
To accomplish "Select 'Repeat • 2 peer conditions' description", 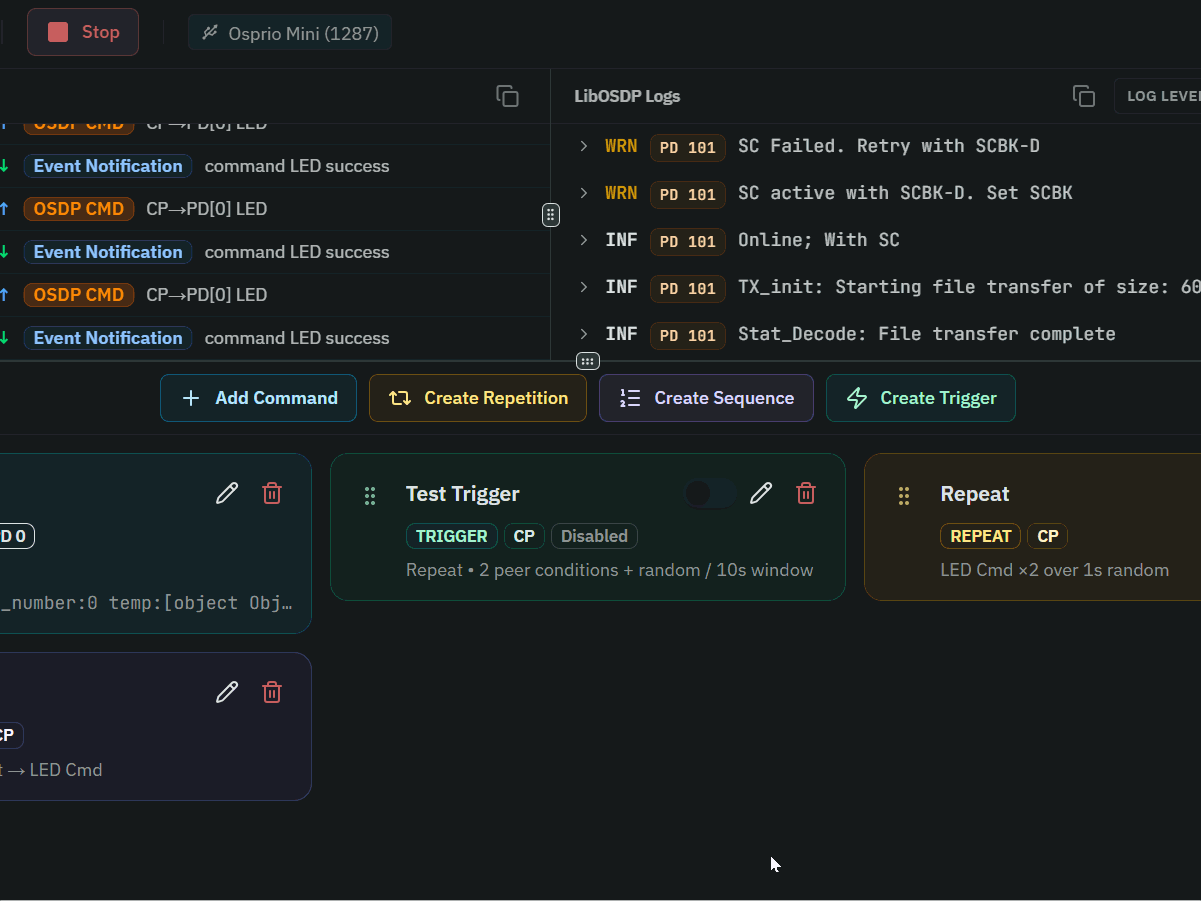I will tap(609, 570).
